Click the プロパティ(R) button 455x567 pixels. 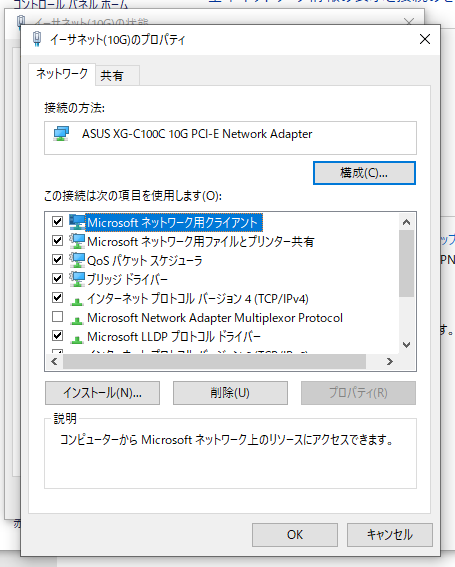(358, 393)
